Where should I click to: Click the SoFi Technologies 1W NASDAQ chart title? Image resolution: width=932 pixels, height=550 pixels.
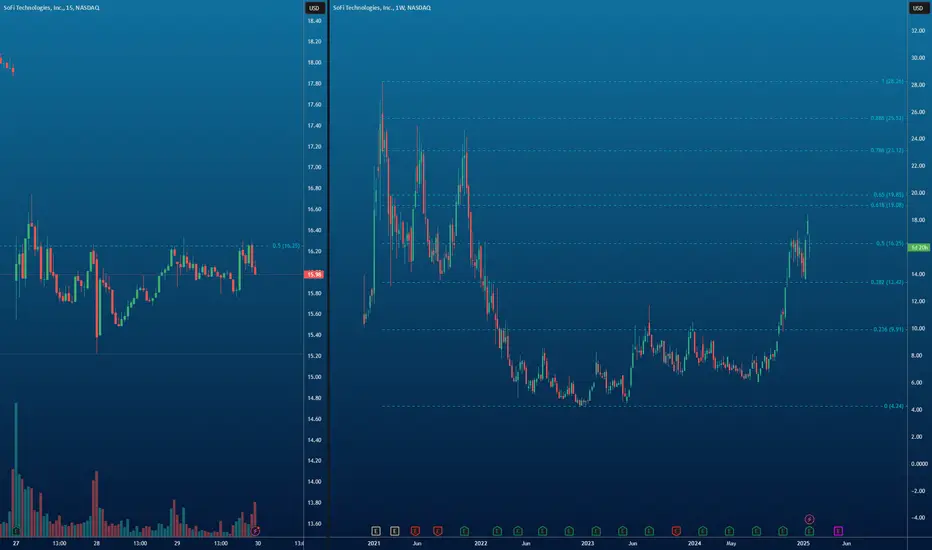(x=382, y=8)
